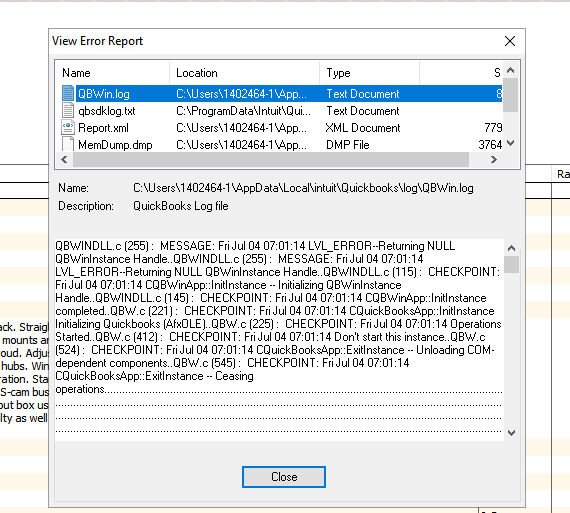570x513 pixels.
Task: Click the QBWin.log file icon
Action: pyautogui.click(x=68, y=93)
